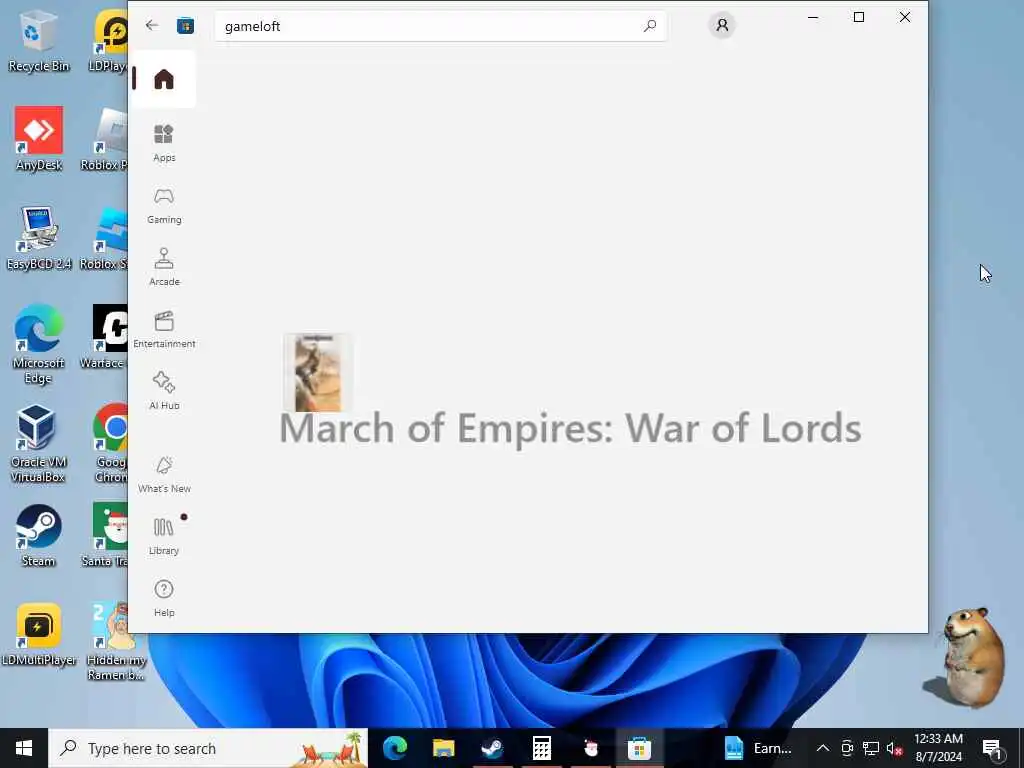Click Meet Now tray icon
Image resolution: width=1024 pixels, height=768 pixels.
click(847, 748)
